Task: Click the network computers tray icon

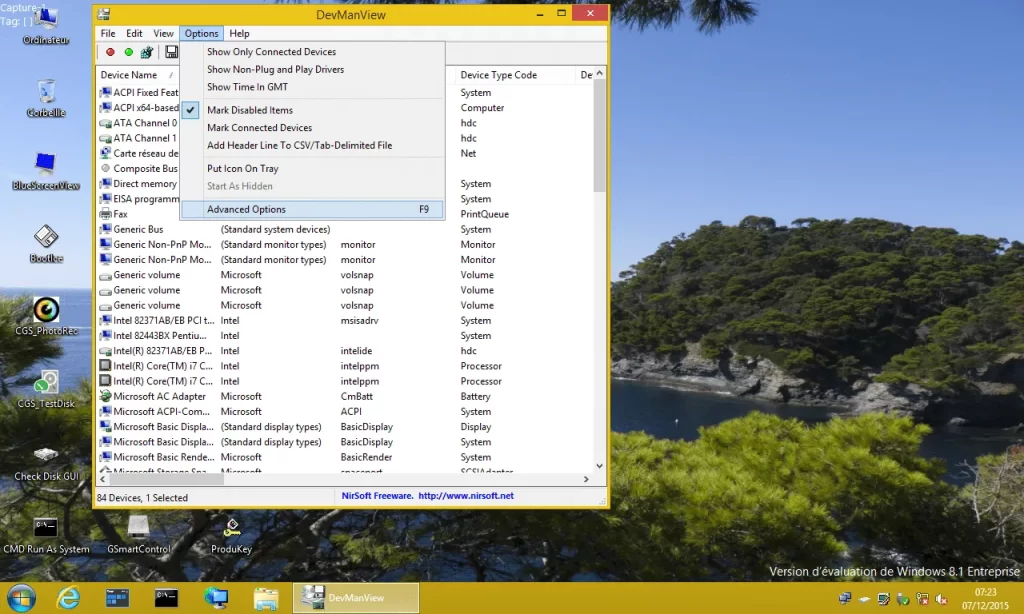Action: (845, 598)
